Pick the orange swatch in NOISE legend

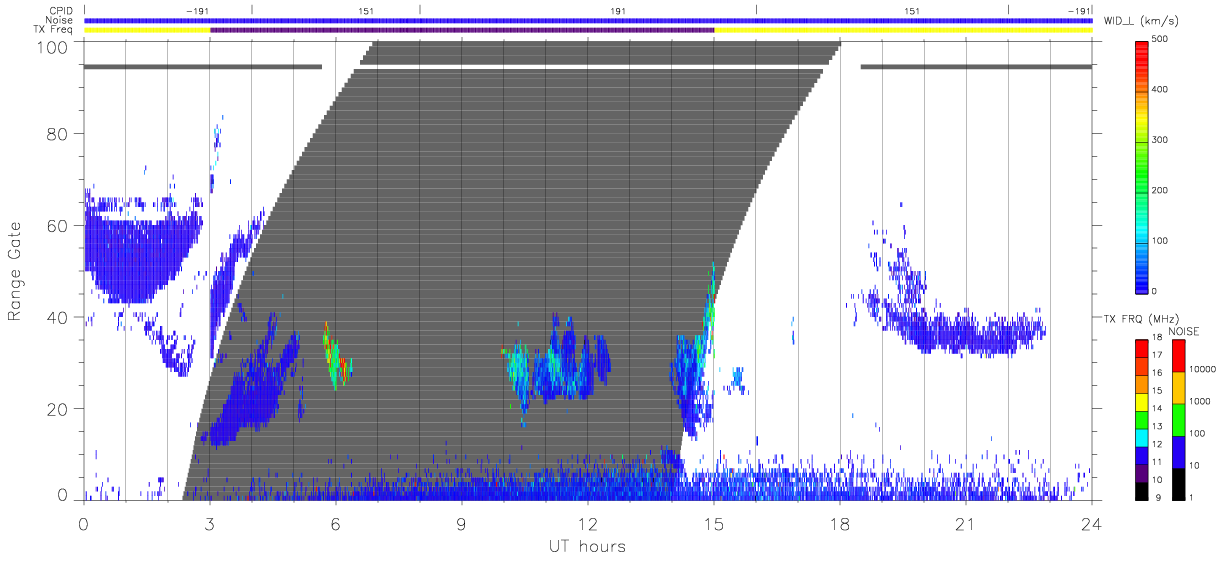point(1178,388)
